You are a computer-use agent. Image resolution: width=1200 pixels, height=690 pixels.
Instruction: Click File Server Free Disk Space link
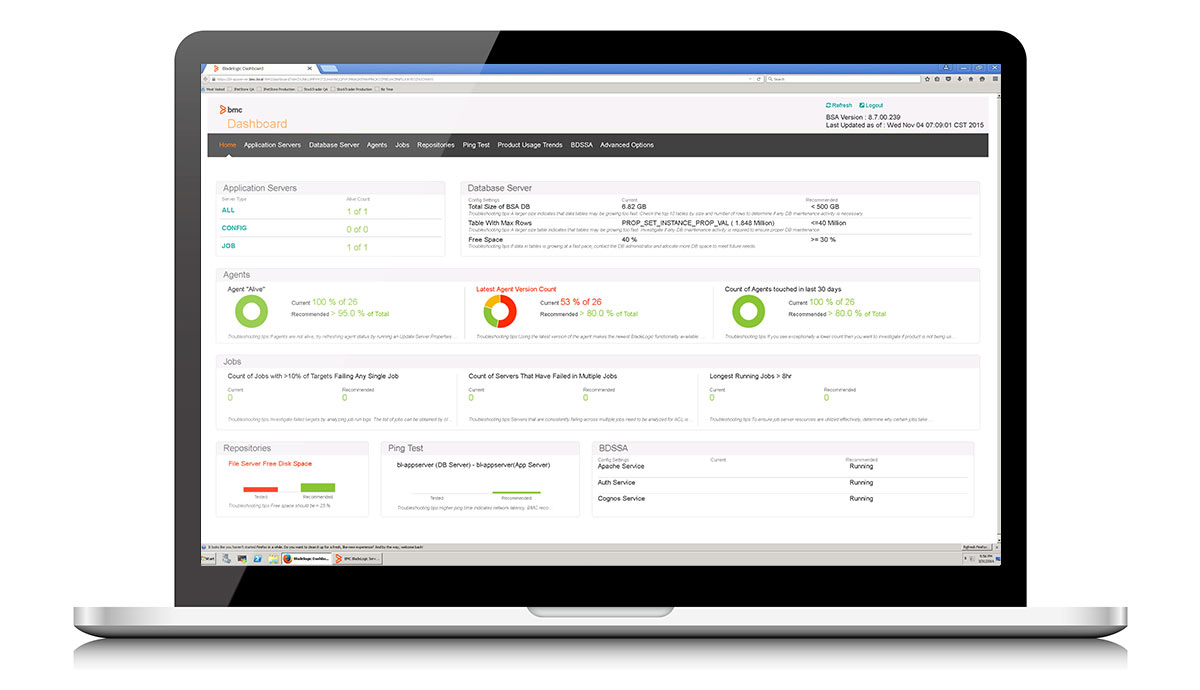coord(270,464)
